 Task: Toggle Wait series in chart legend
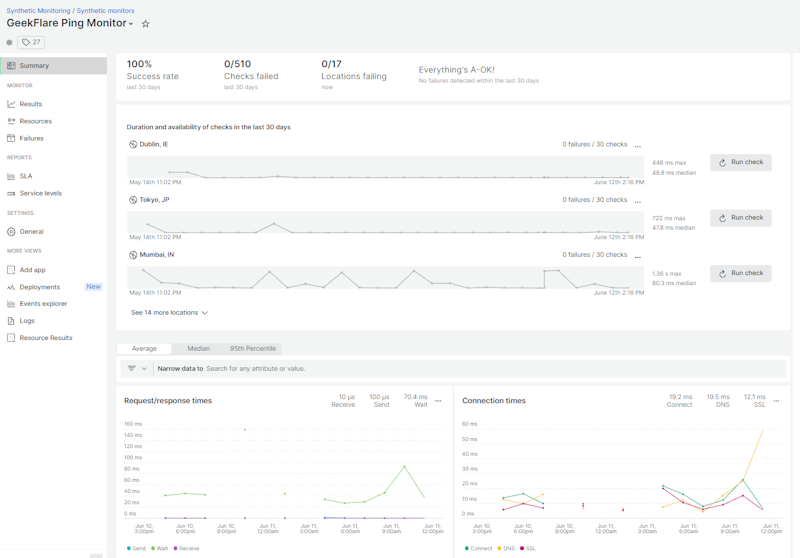(160, 548)
